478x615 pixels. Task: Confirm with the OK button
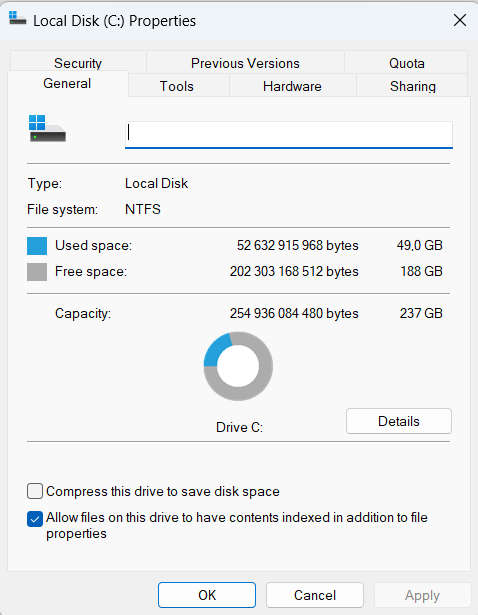click(x=207, y=595)
